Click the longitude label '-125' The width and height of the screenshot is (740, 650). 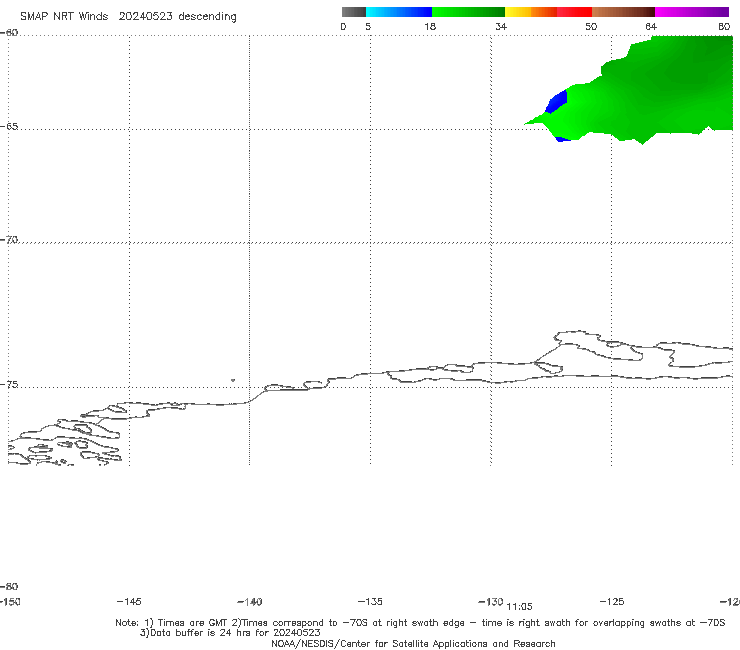pos(612,601)
